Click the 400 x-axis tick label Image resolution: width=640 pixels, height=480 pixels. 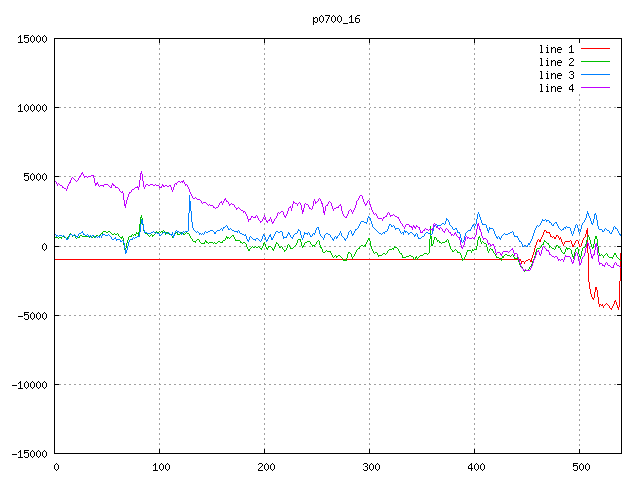(x=474, y=467)
